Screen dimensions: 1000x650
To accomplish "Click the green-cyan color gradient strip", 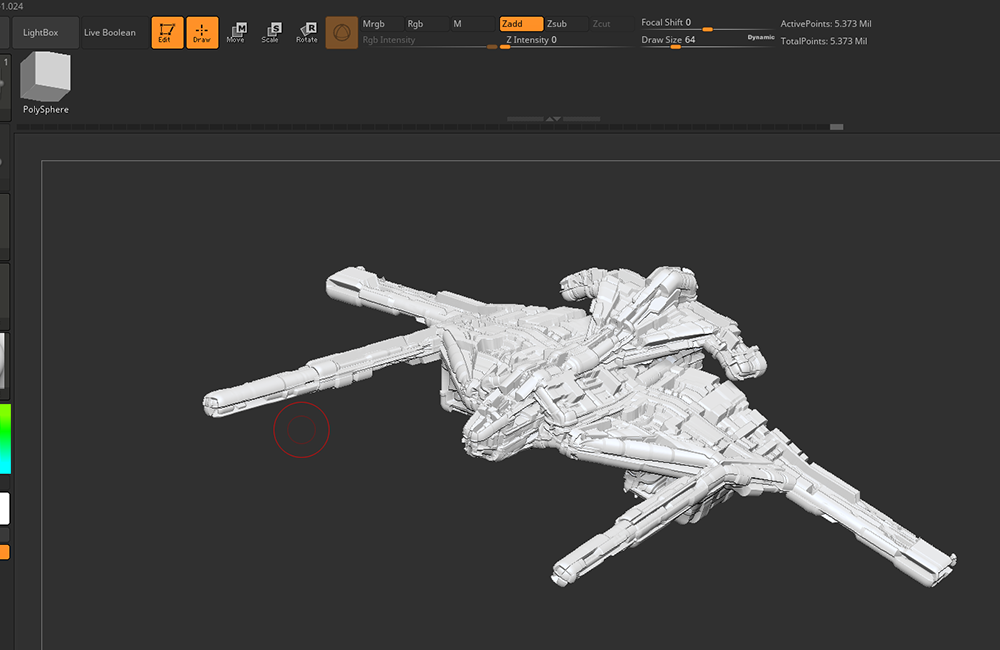I will pyautogui.click(x=5, y=439).
